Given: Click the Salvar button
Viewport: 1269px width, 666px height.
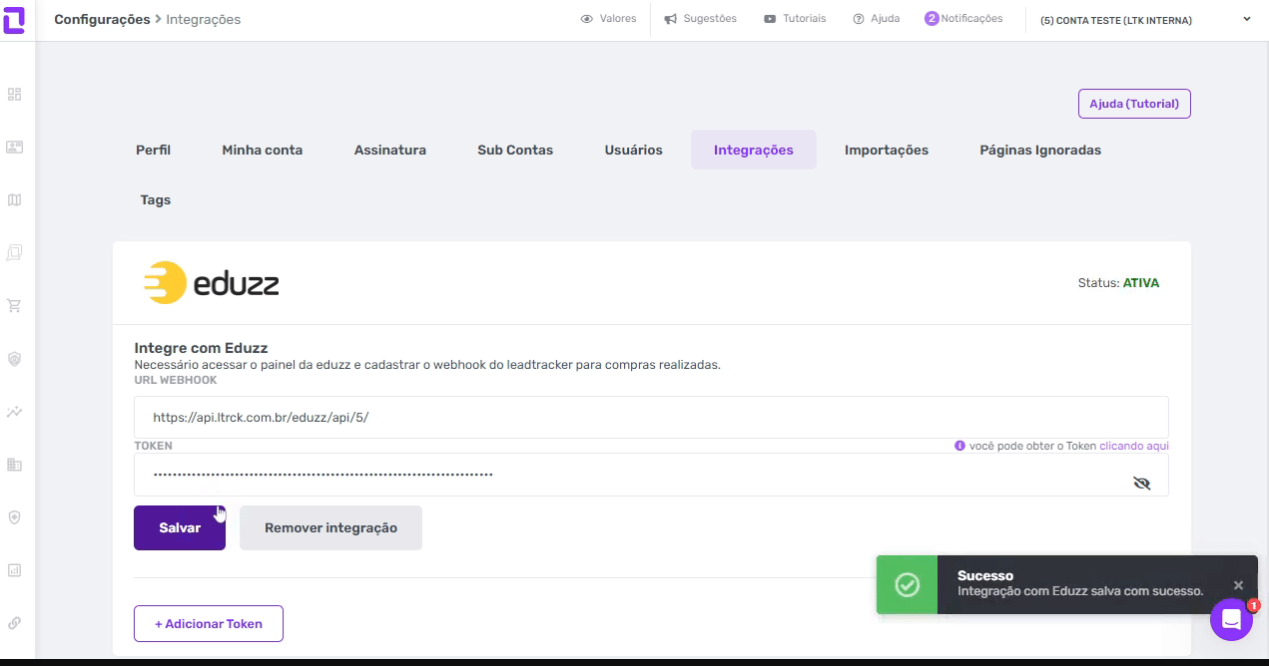Looking at the screenshot, I should tap(180, 528).
